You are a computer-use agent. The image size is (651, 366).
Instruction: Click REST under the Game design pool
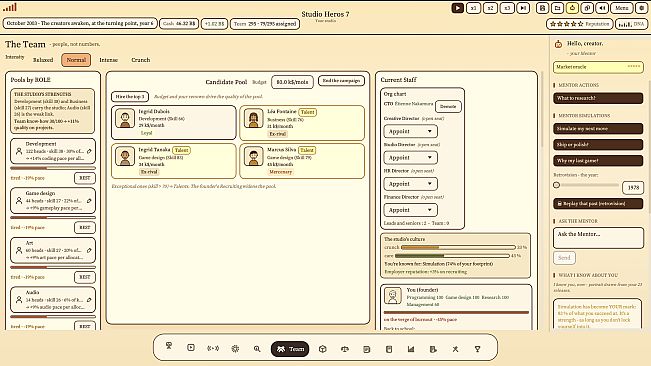coord(85,227)
